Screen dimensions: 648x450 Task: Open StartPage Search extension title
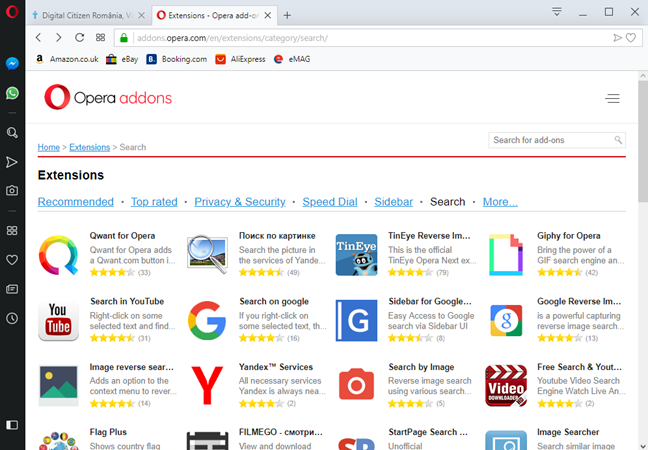(428, 432)
